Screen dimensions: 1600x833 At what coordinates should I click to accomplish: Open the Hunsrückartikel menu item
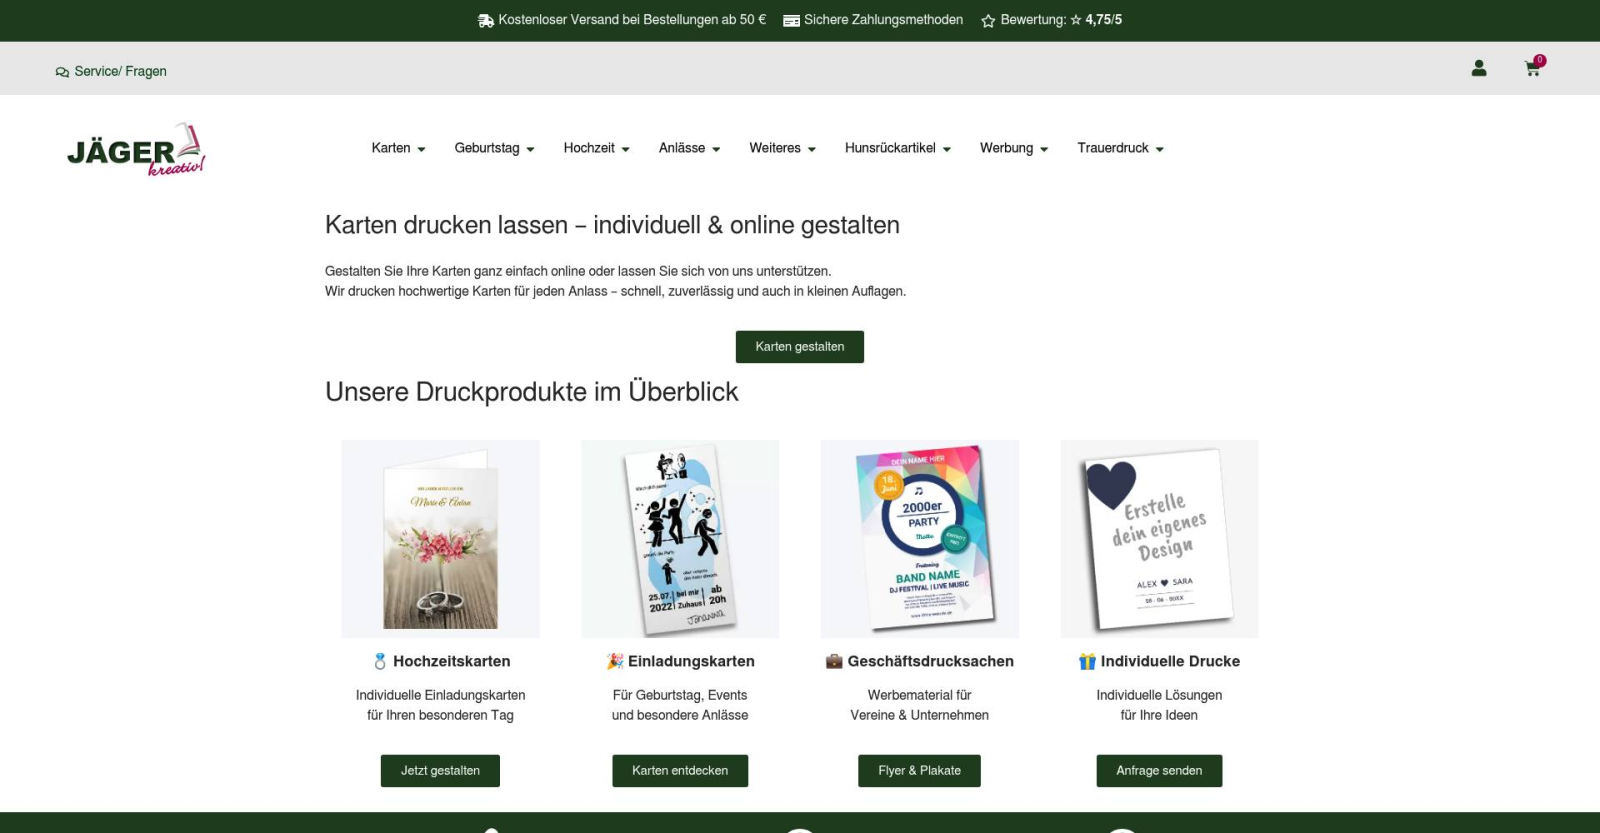890,148
